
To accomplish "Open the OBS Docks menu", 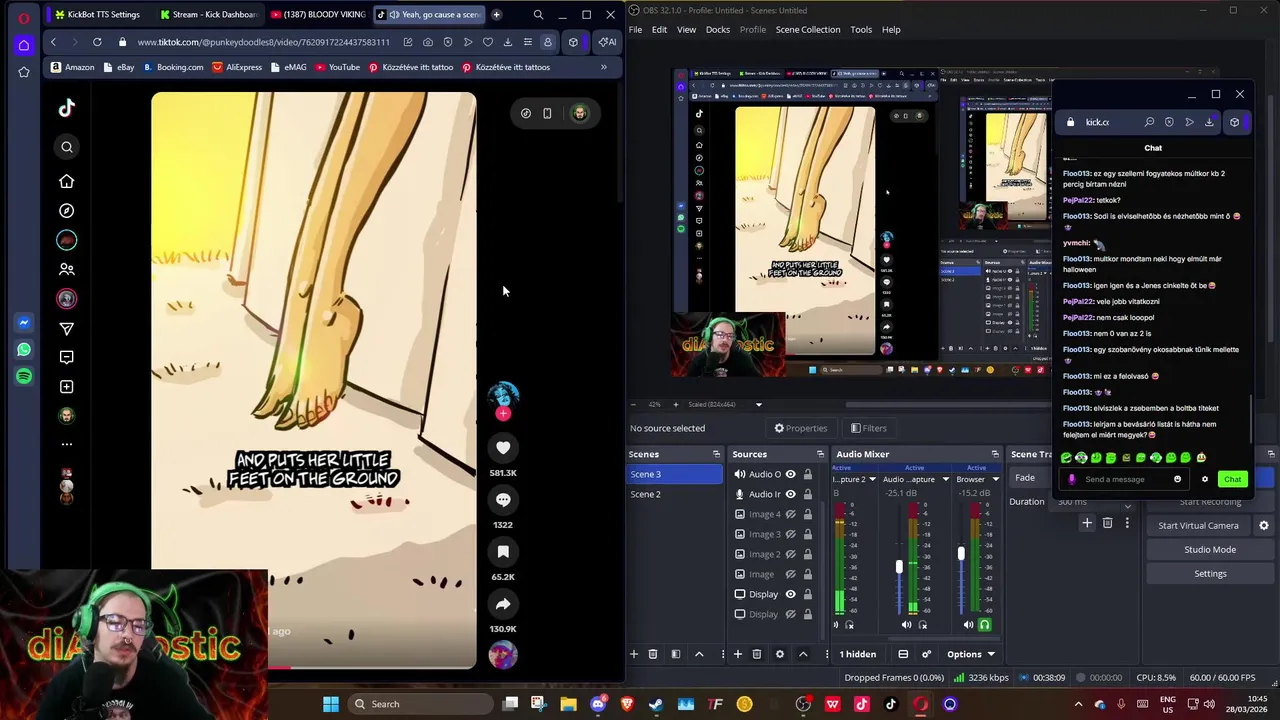I will point(718,29).
